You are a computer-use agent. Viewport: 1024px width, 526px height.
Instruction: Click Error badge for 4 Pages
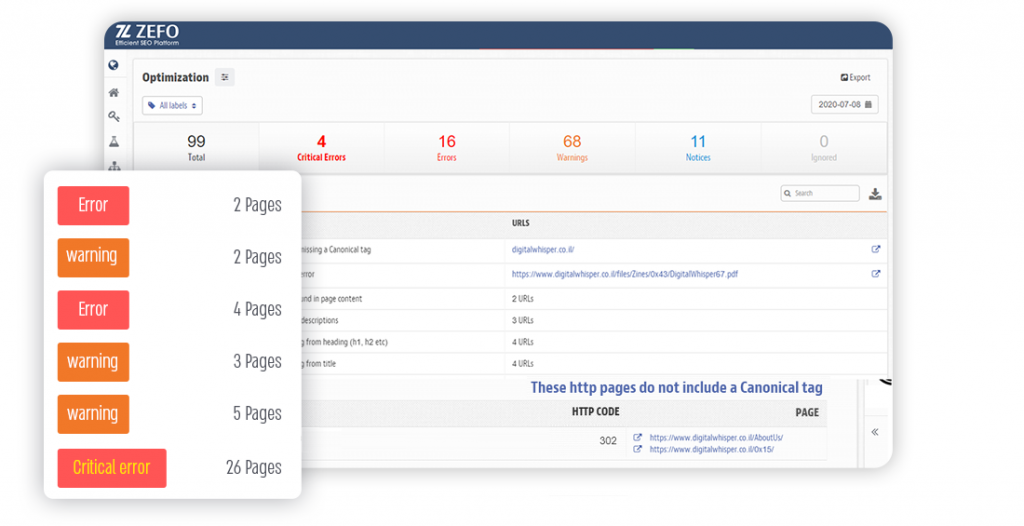pos(93,310)
